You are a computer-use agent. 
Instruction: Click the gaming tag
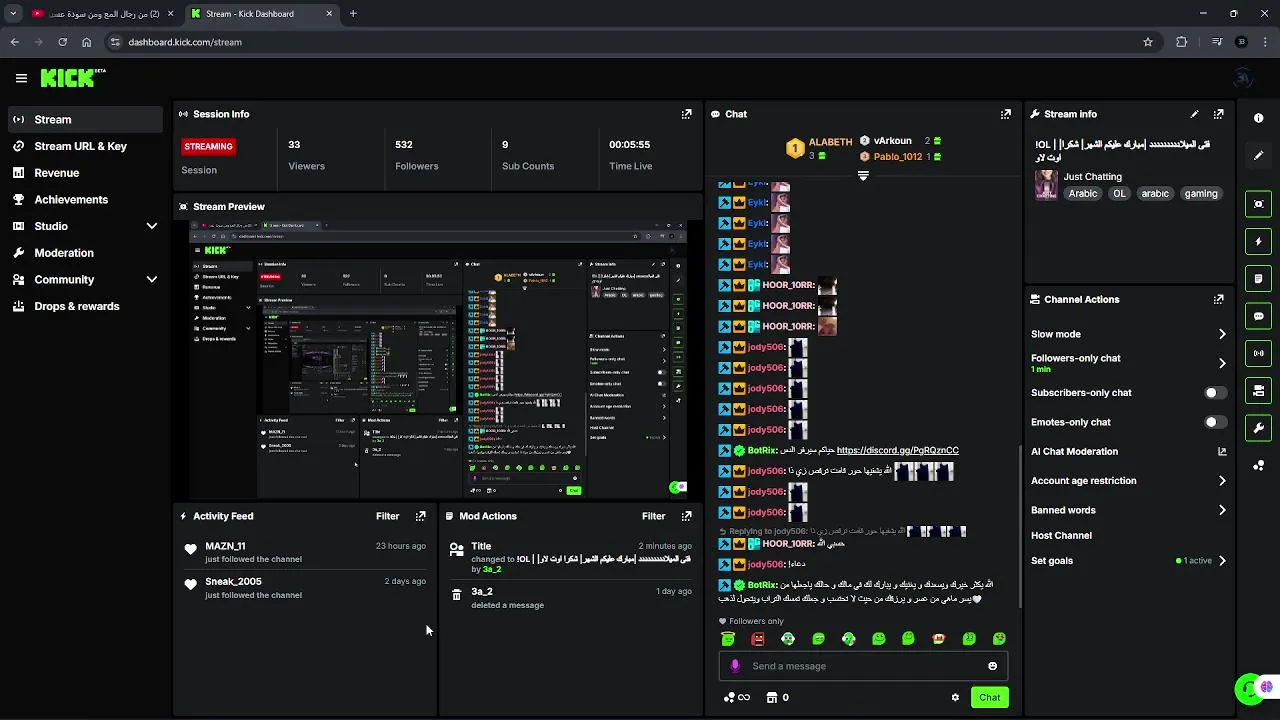pos(1201,194)
